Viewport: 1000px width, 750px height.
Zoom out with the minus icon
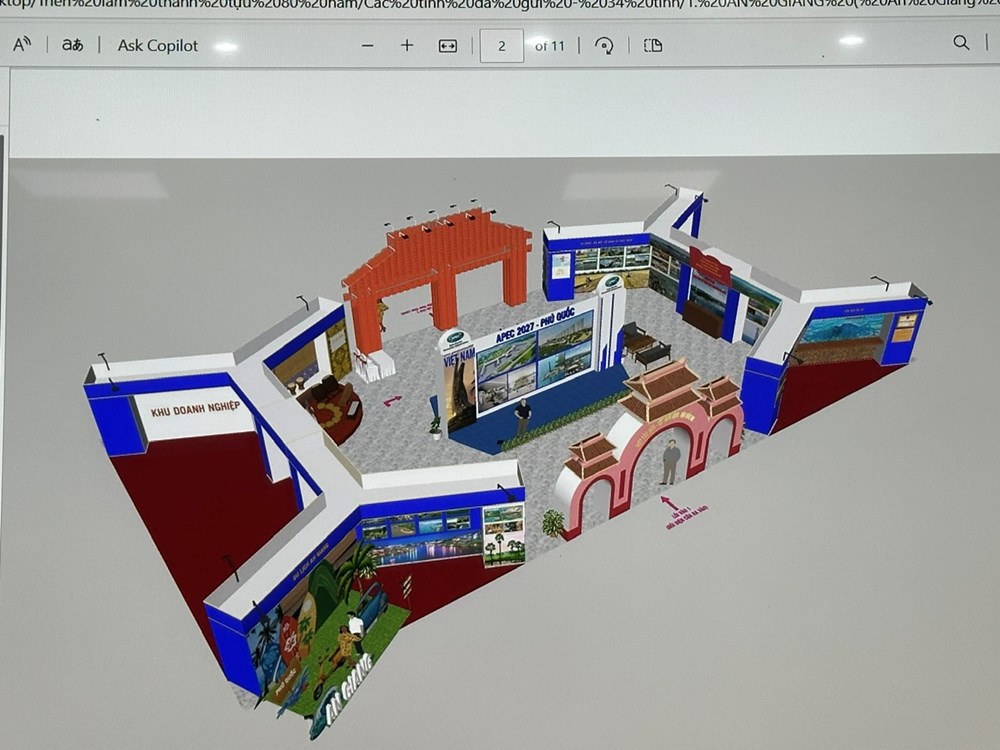tap(367, 46)
